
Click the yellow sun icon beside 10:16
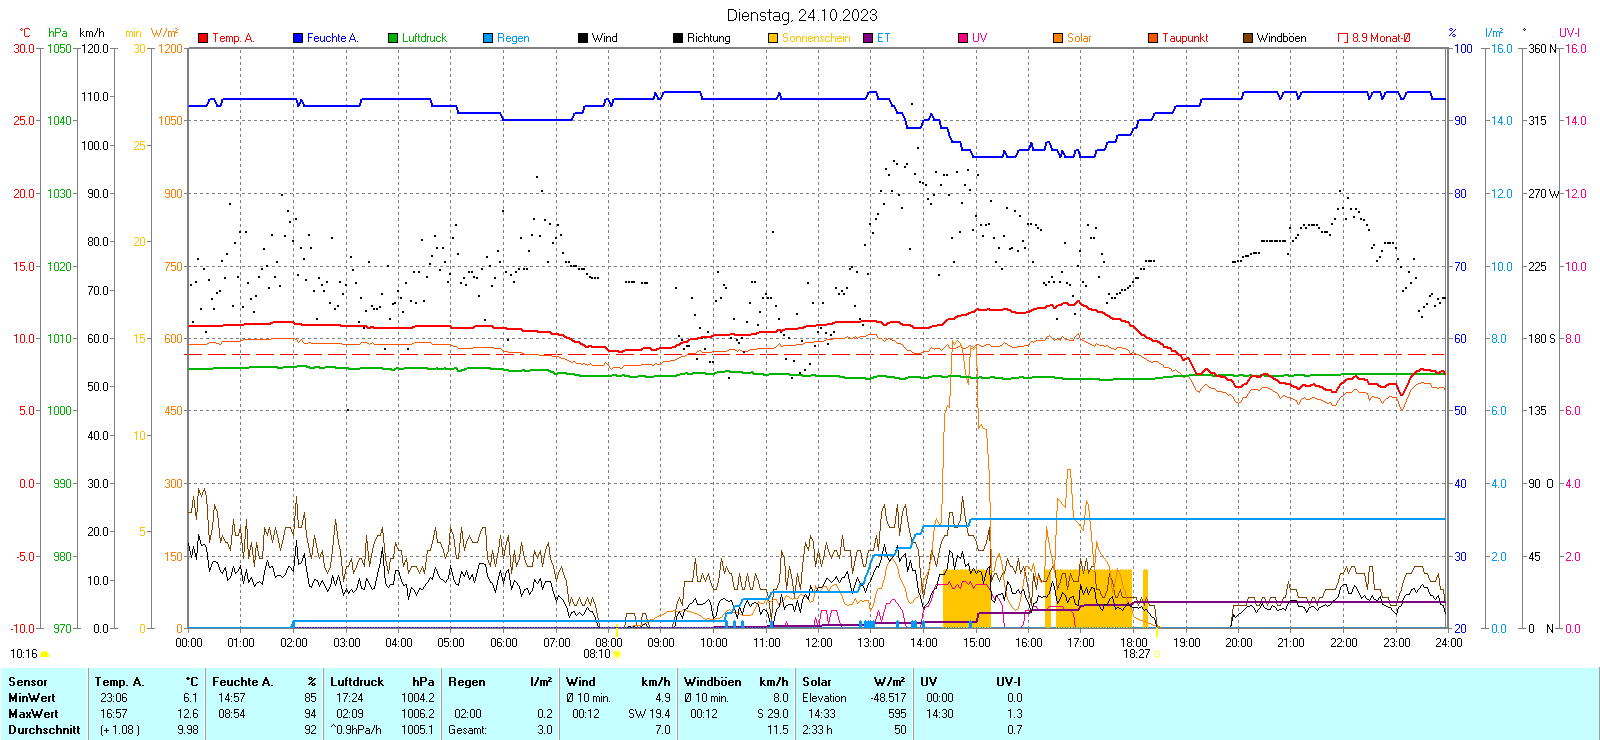(x=45, y=655)
